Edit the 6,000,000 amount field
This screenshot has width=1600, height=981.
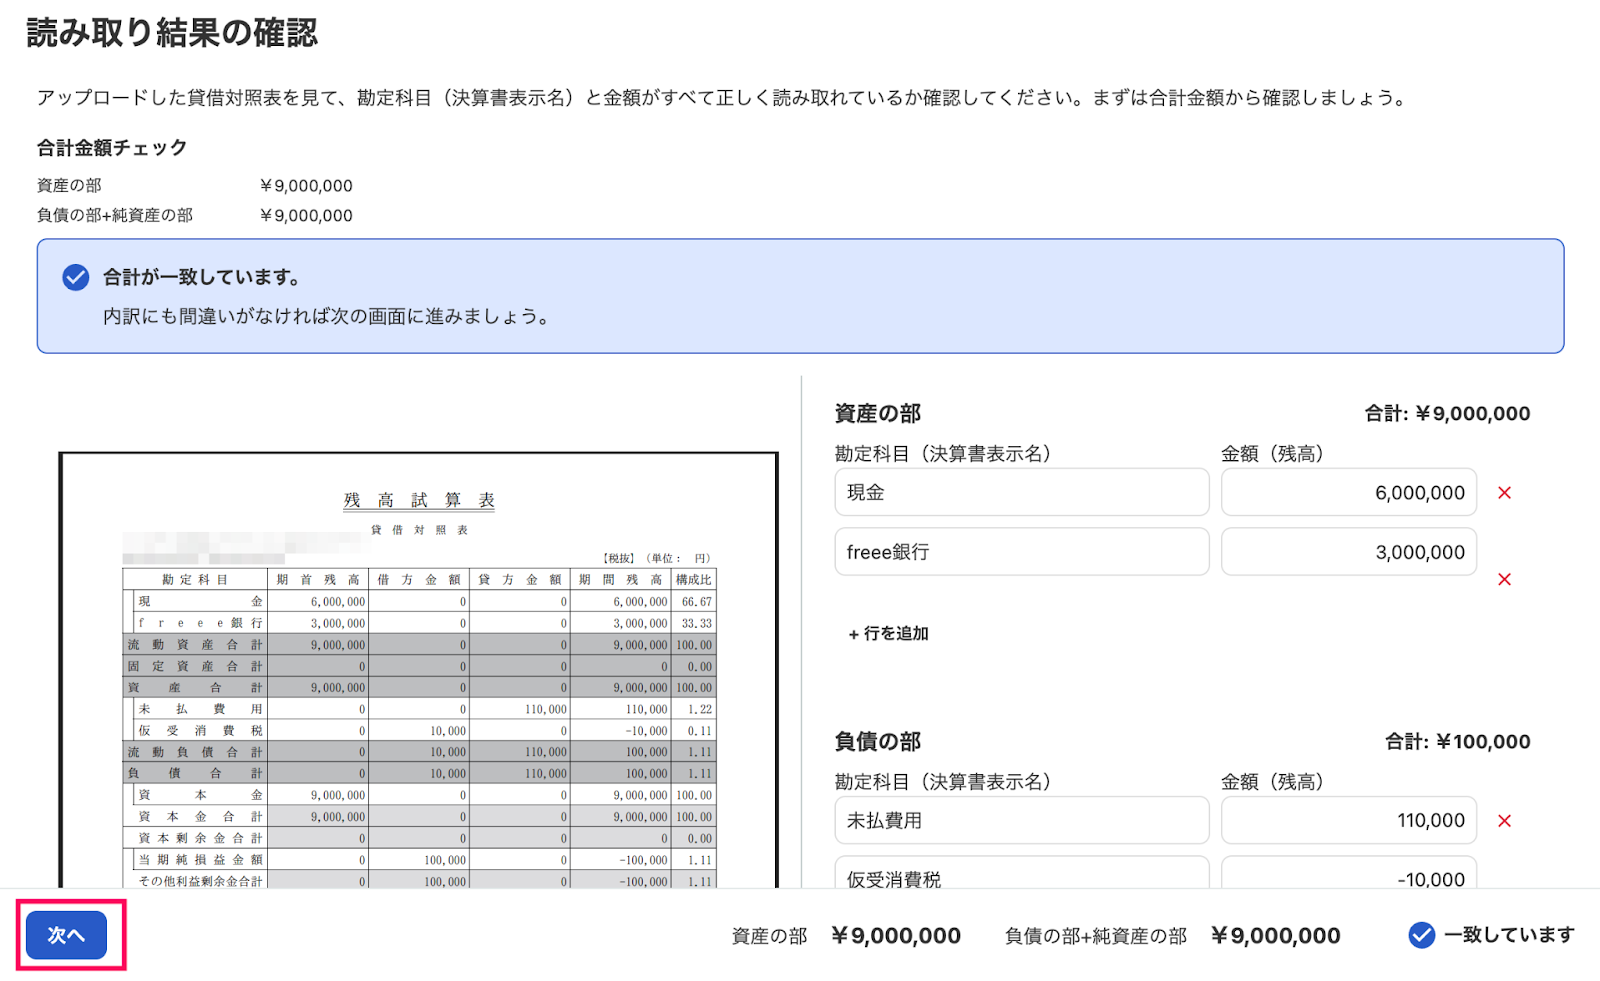point(1348,492)
